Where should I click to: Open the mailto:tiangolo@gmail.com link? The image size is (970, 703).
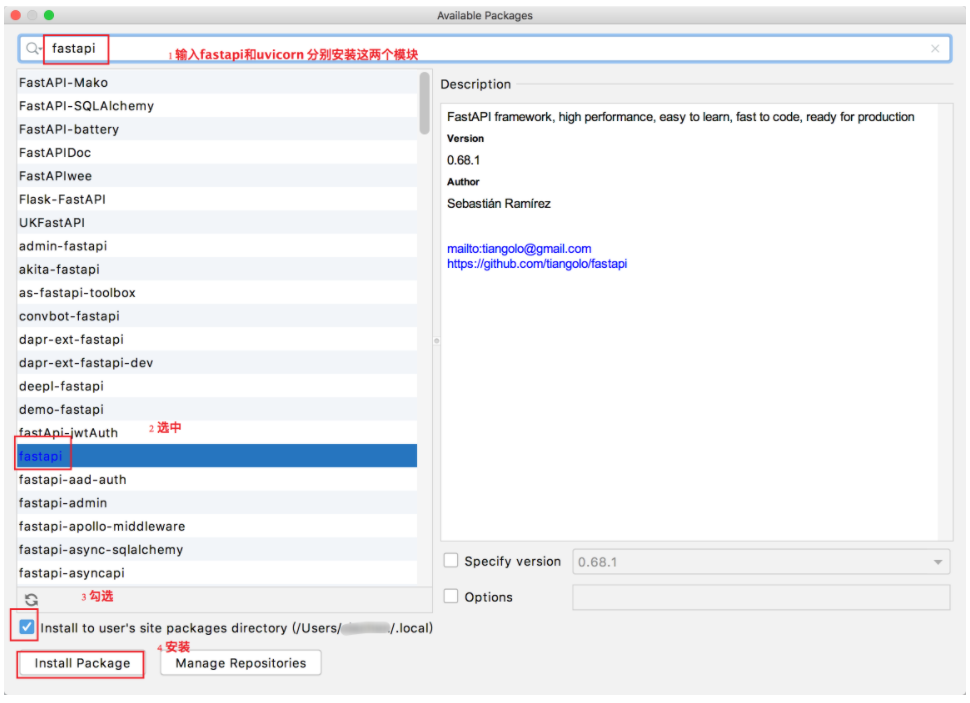point(519,249)
